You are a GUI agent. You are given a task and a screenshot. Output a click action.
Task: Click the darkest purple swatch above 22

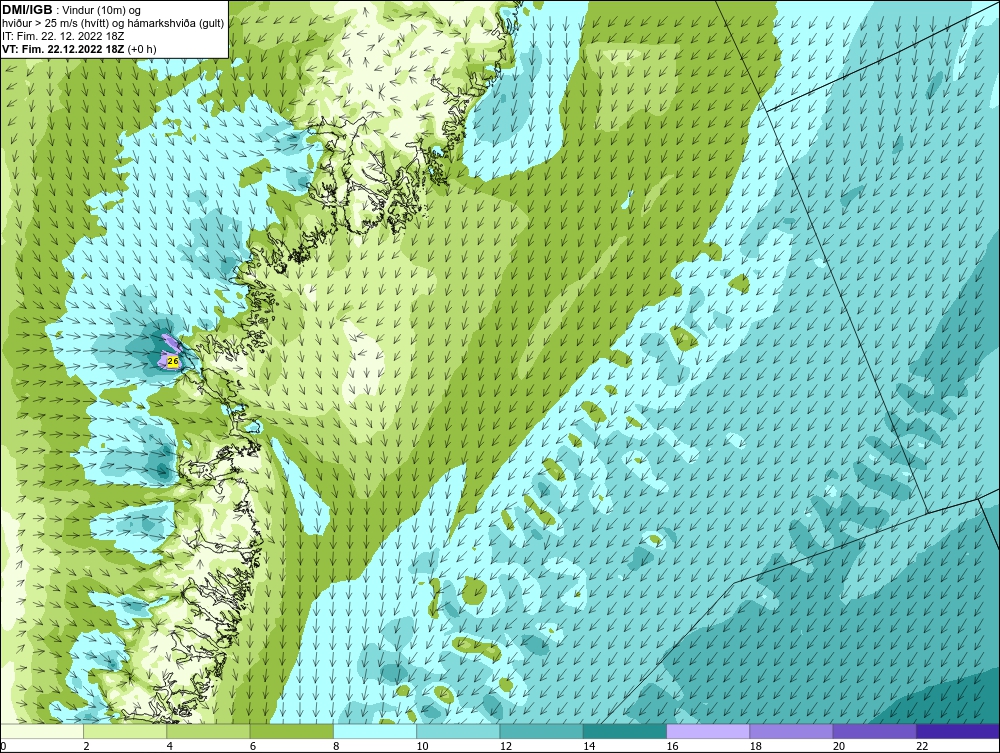(958, 731)
